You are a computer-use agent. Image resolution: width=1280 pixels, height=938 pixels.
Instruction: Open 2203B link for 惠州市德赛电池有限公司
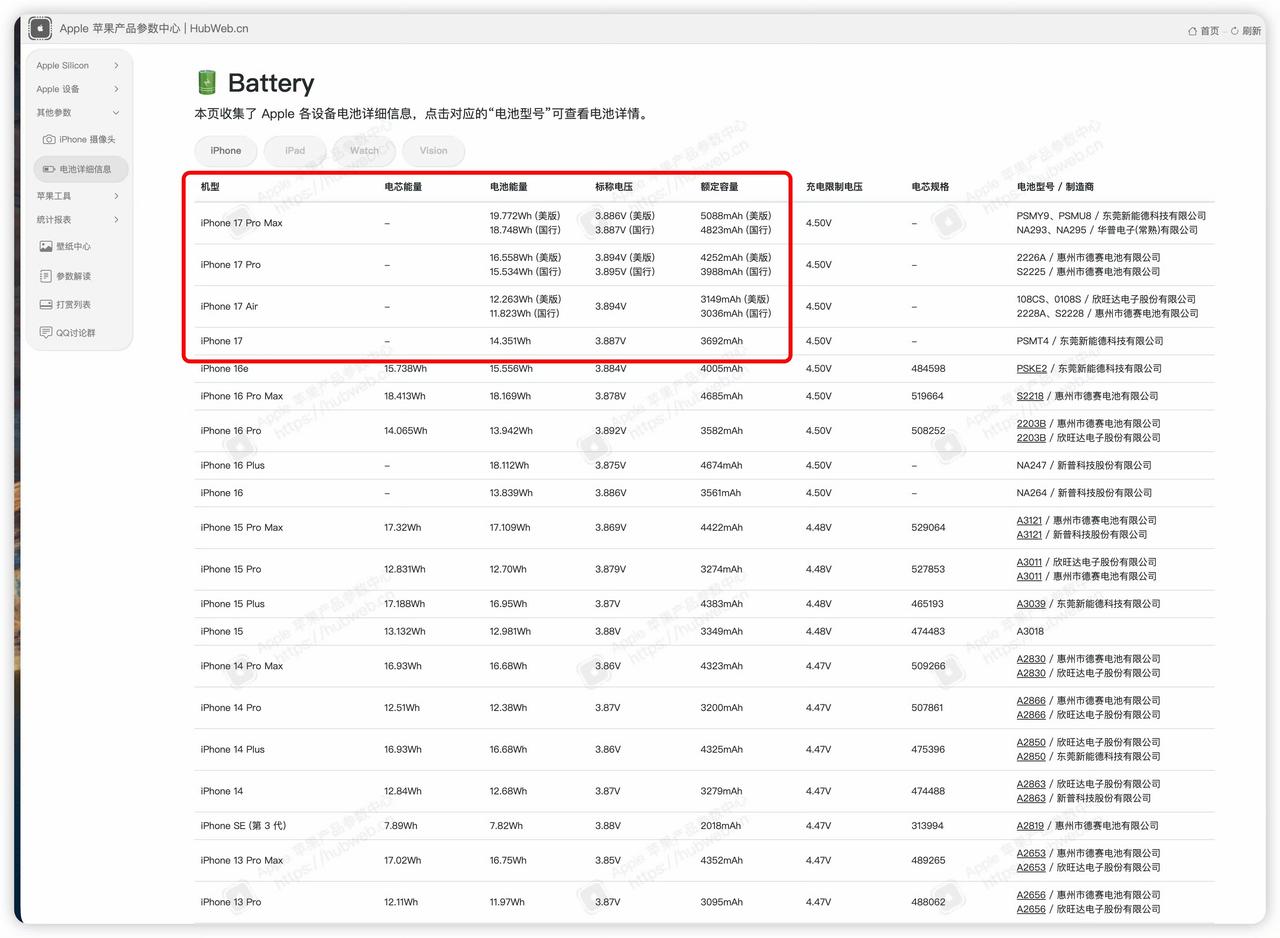pos(1031,423)
